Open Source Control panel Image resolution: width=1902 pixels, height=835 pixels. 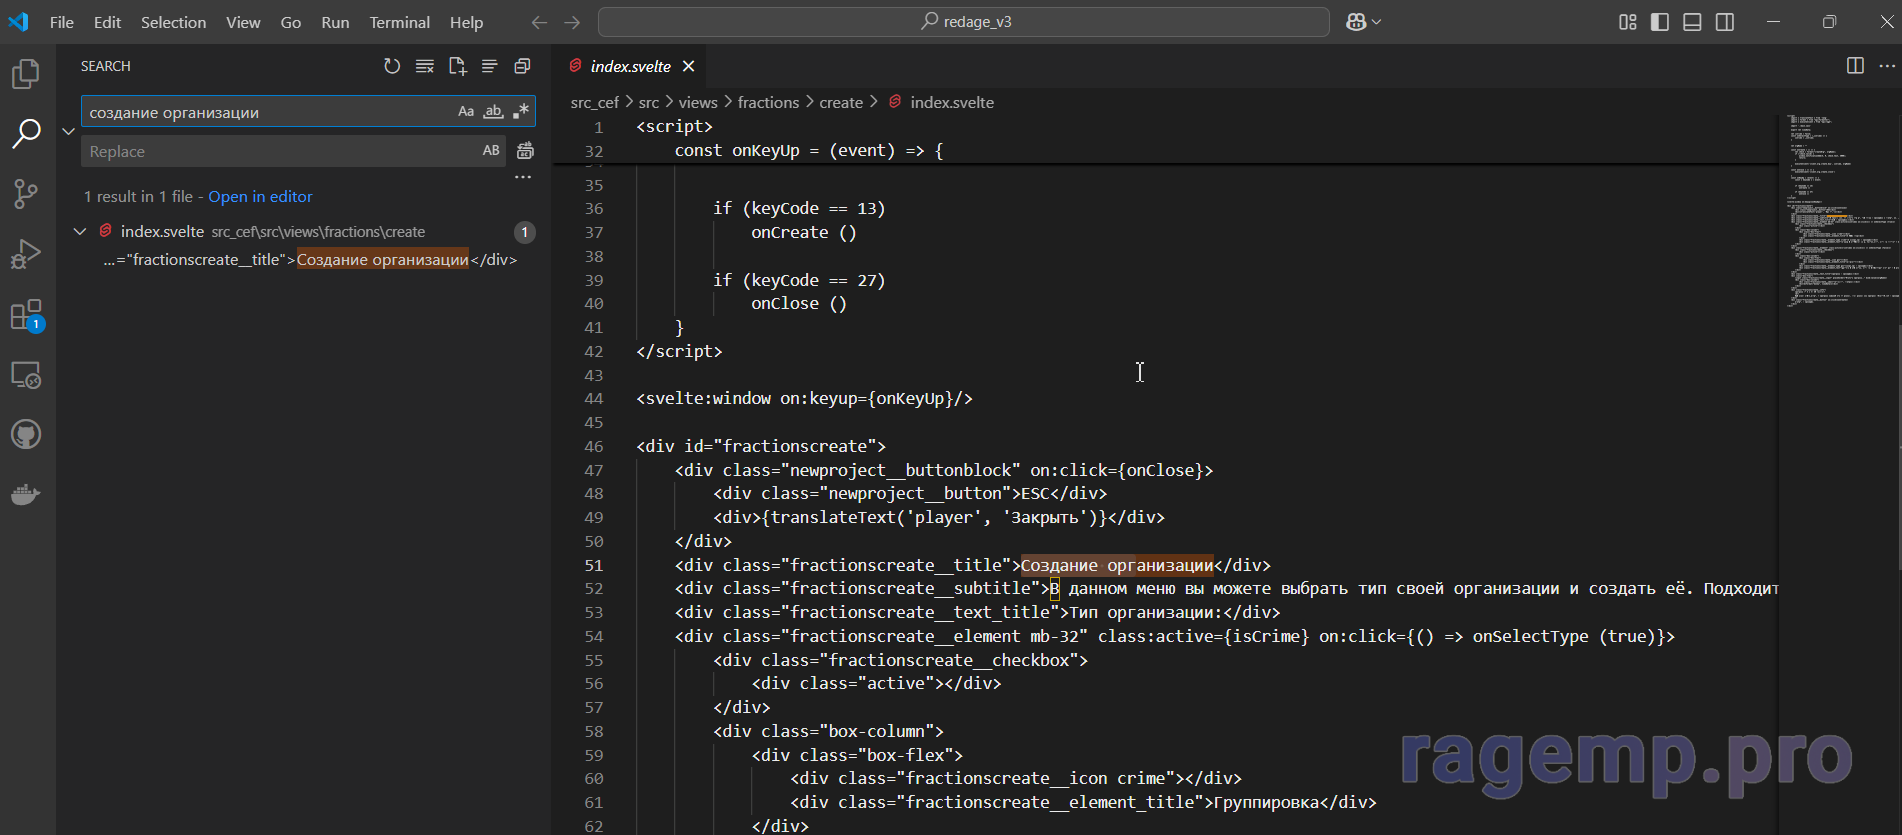point(26,193)
